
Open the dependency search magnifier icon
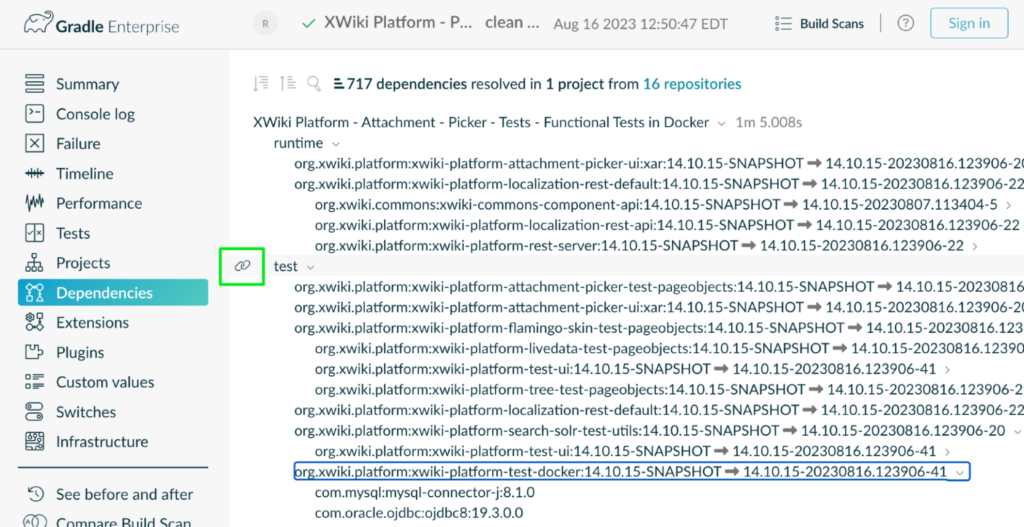point(315,84)
